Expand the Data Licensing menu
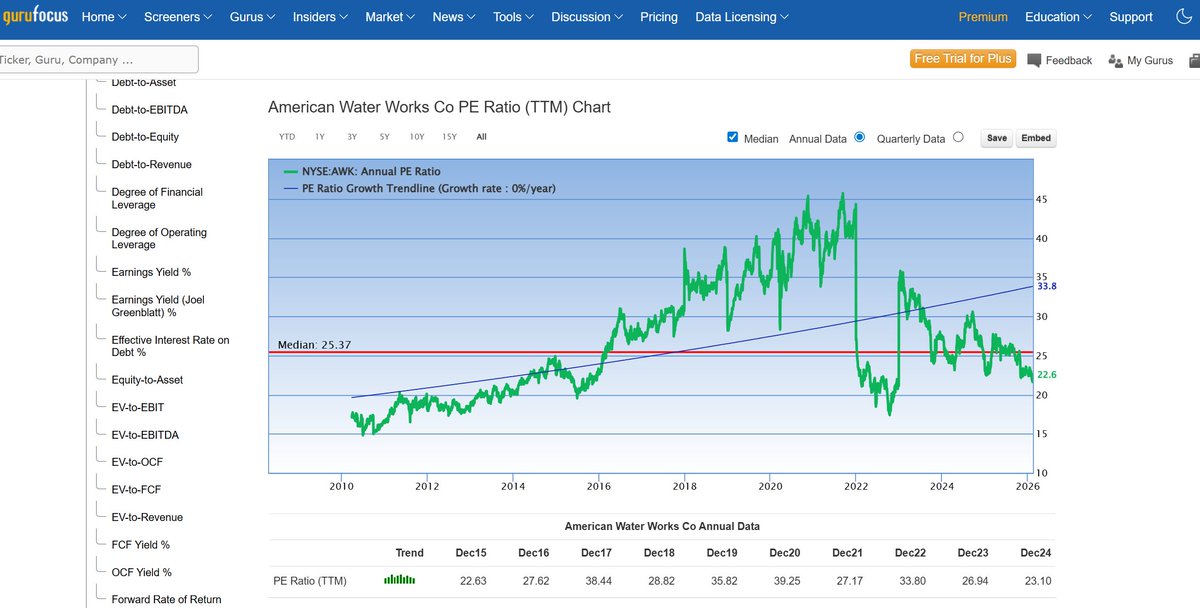The height and width of the screenshot is (608, 1200). point(742,17)
